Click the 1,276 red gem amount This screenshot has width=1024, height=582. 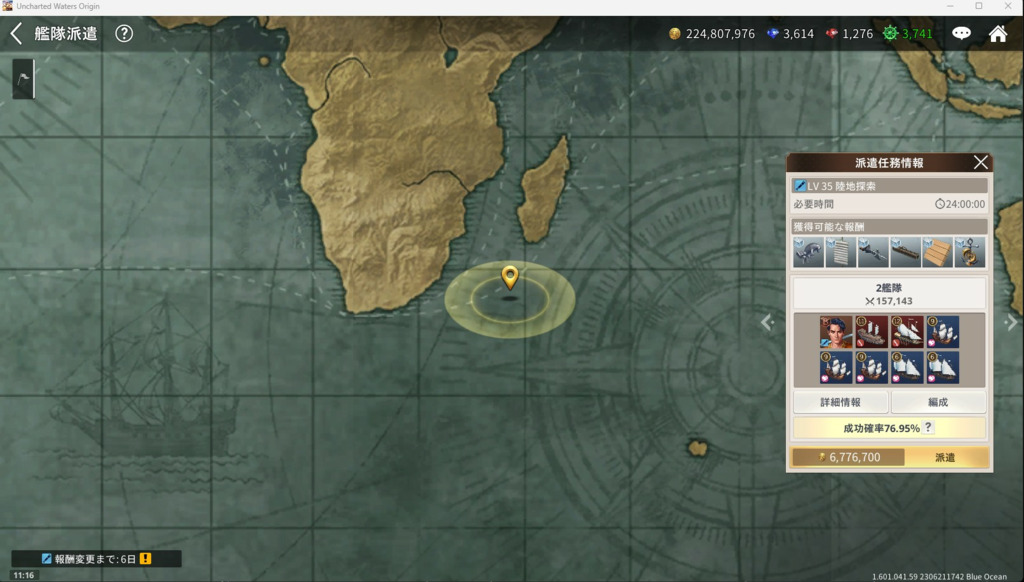pyautogui.click(x=857, y=33)
